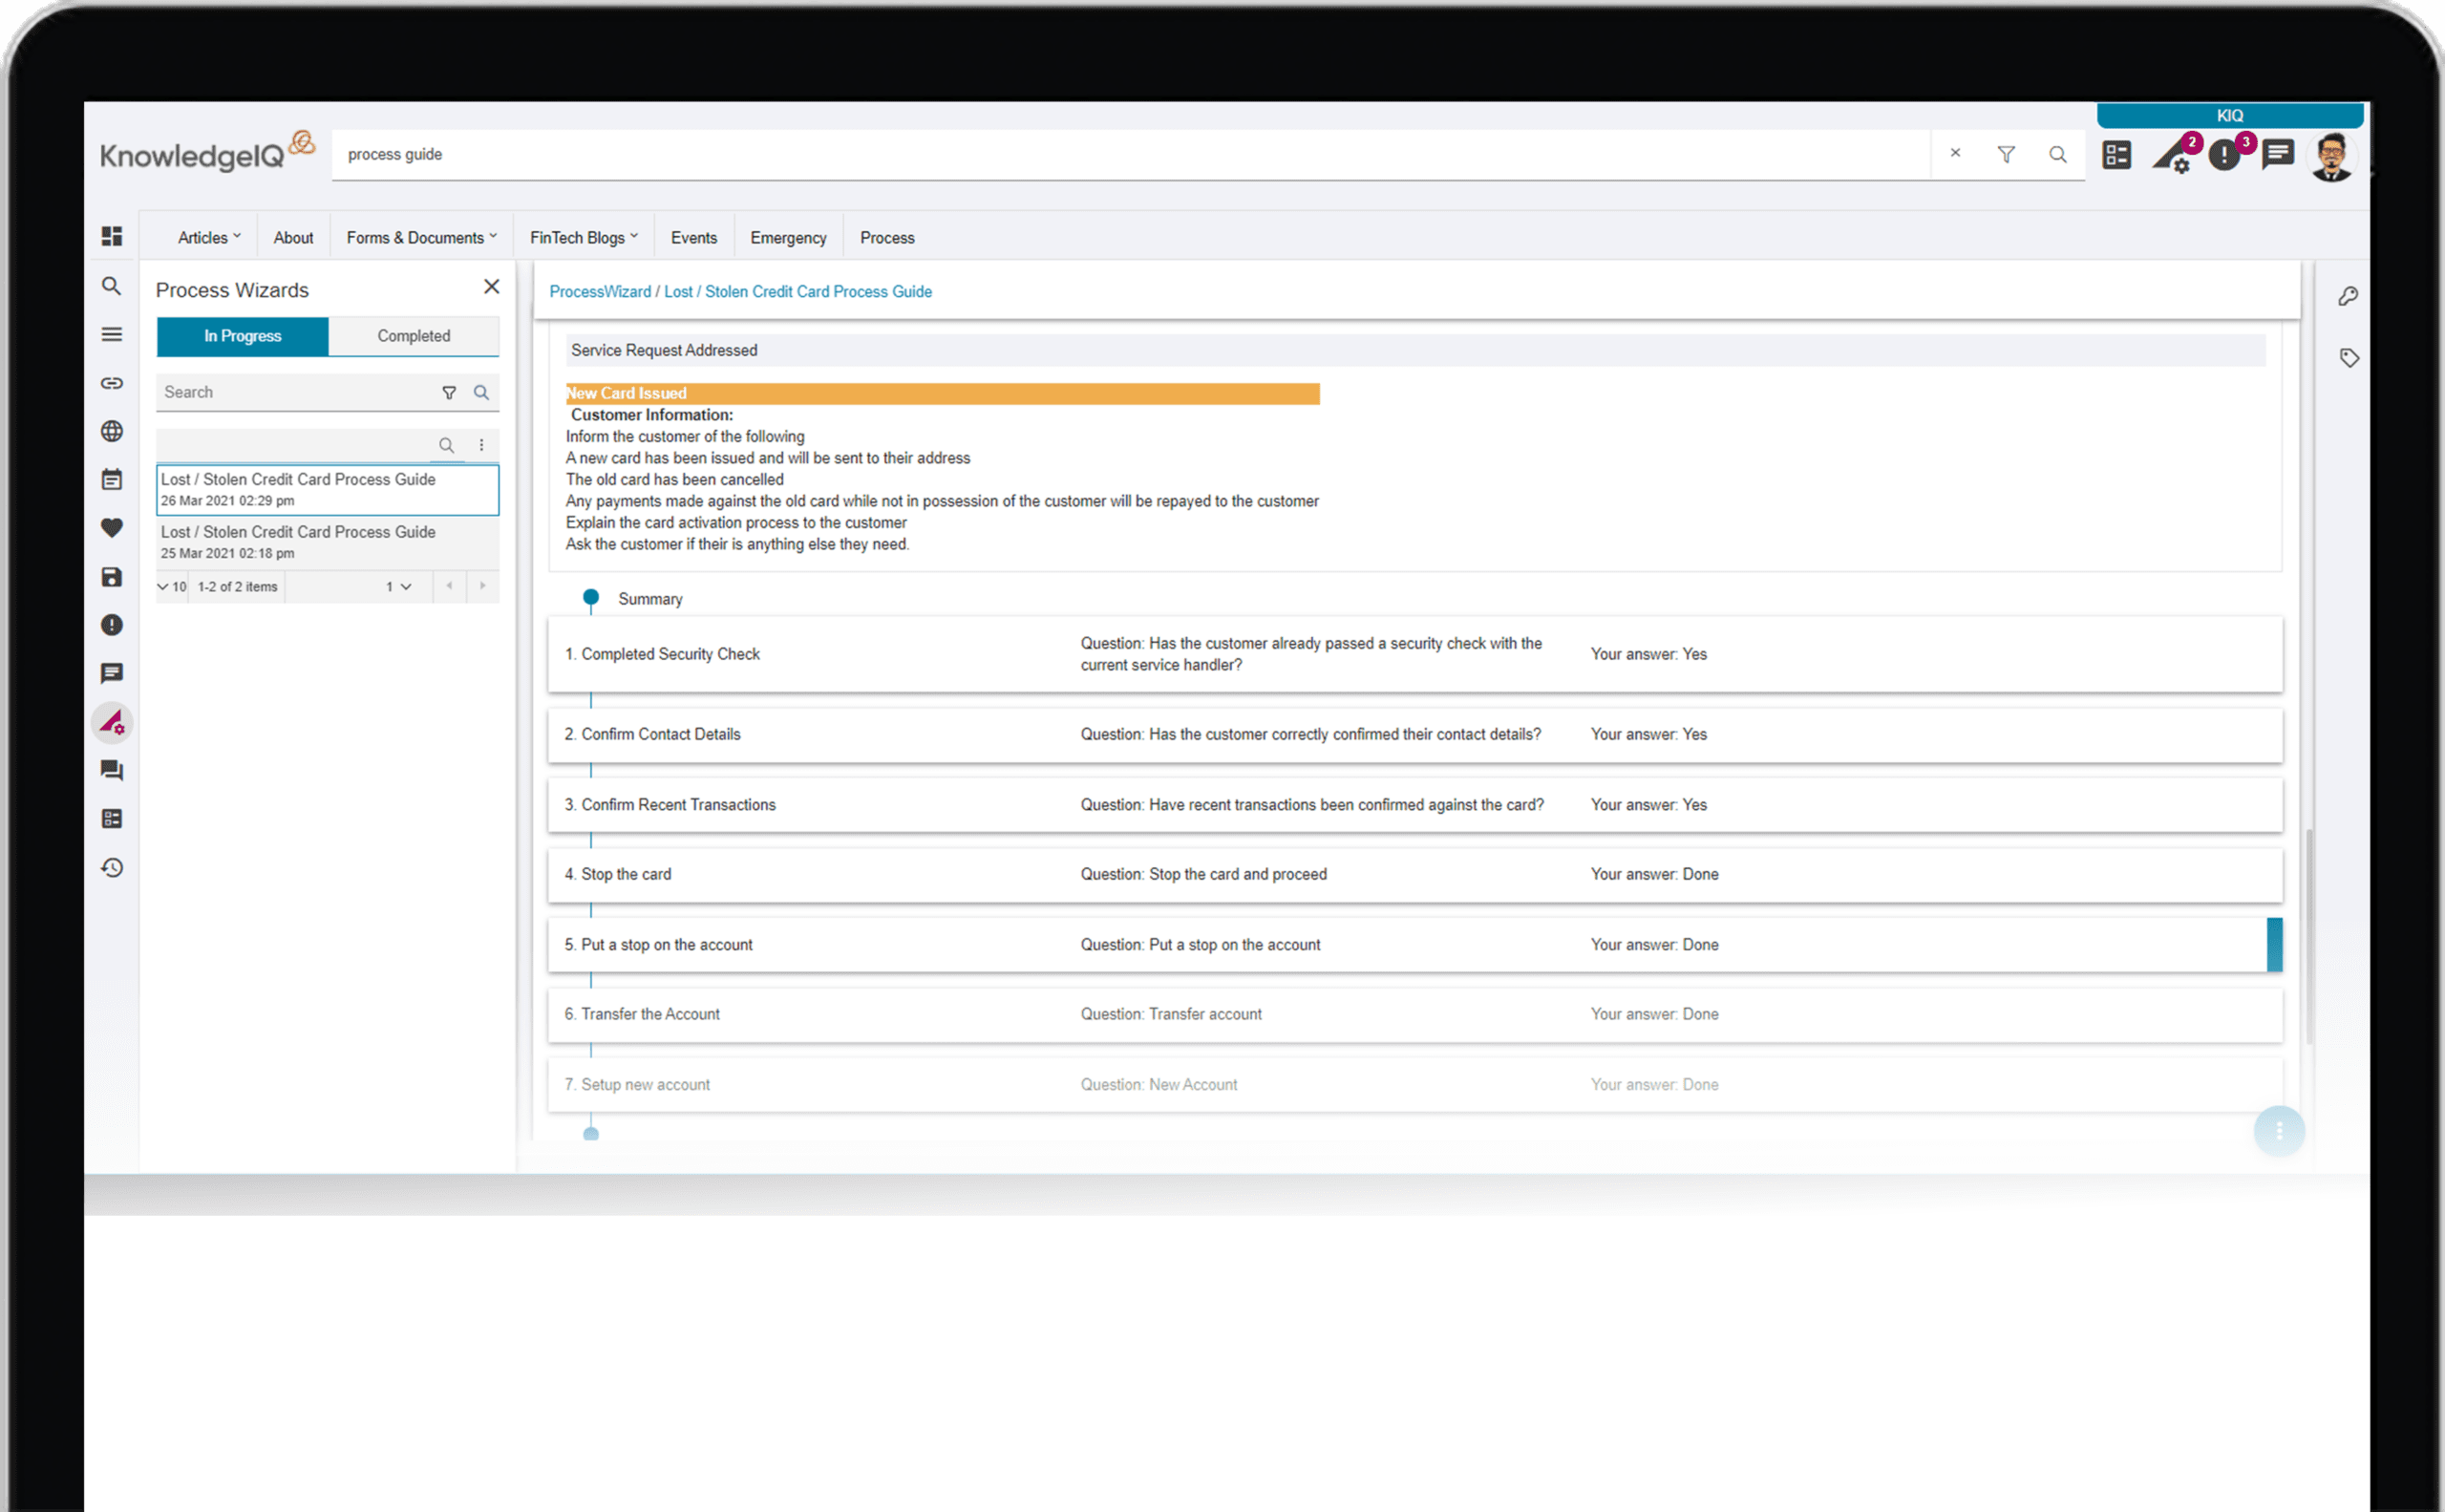Select step 3 Confirm Recent Transactions

[1414, 805]
